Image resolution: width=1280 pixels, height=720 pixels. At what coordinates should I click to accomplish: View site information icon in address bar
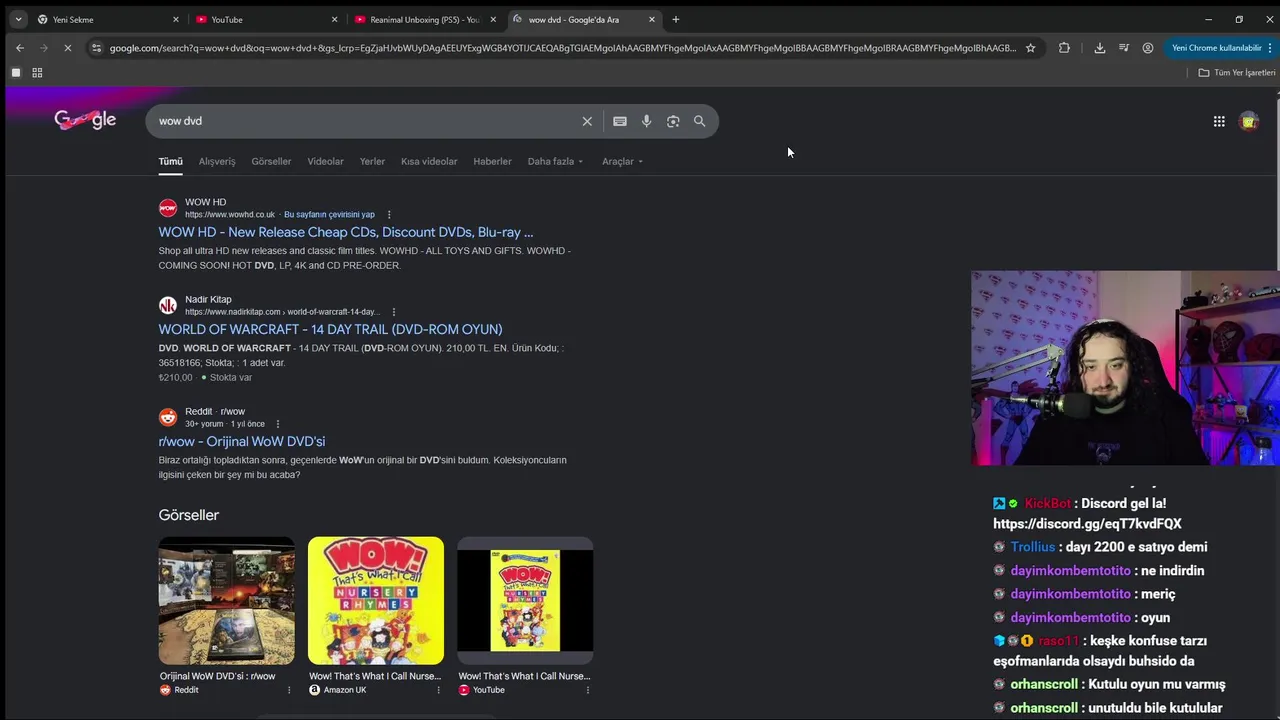[x=96, y=48]
